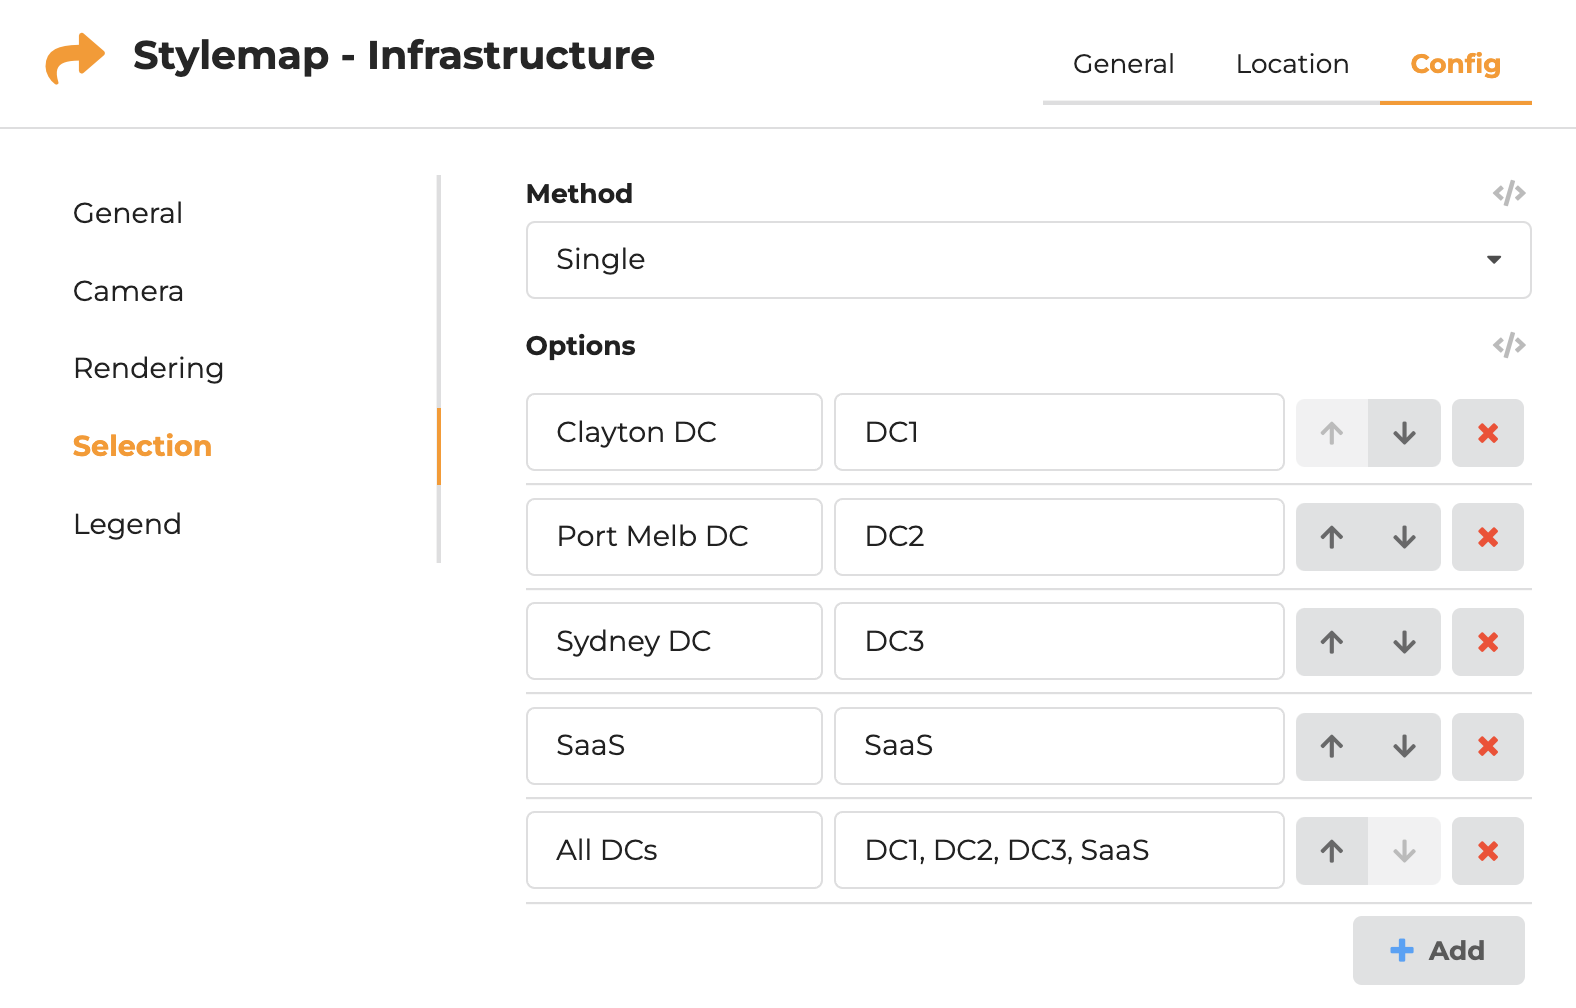Delete the Port Melb DC option
The image size is (1576, 1008).
click(x=1487, y=537)
